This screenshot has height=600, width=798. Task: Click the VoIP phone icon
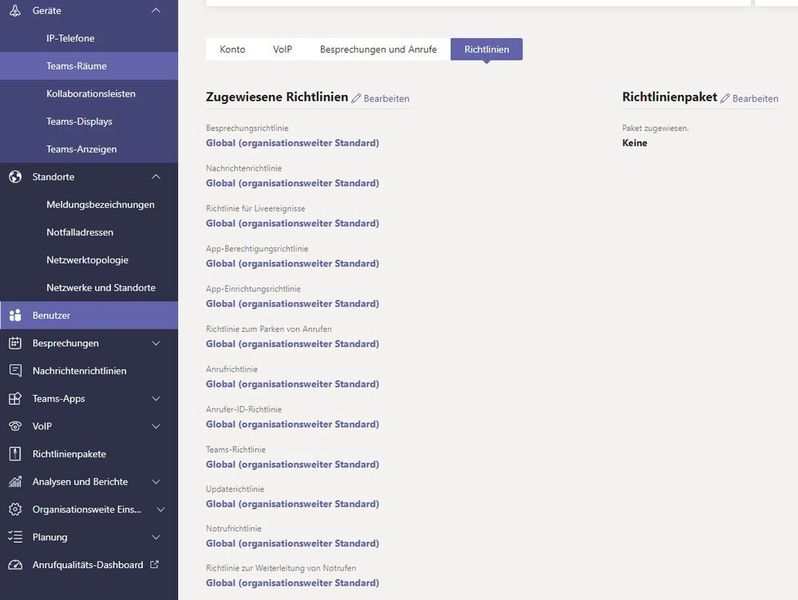point(15,426)
